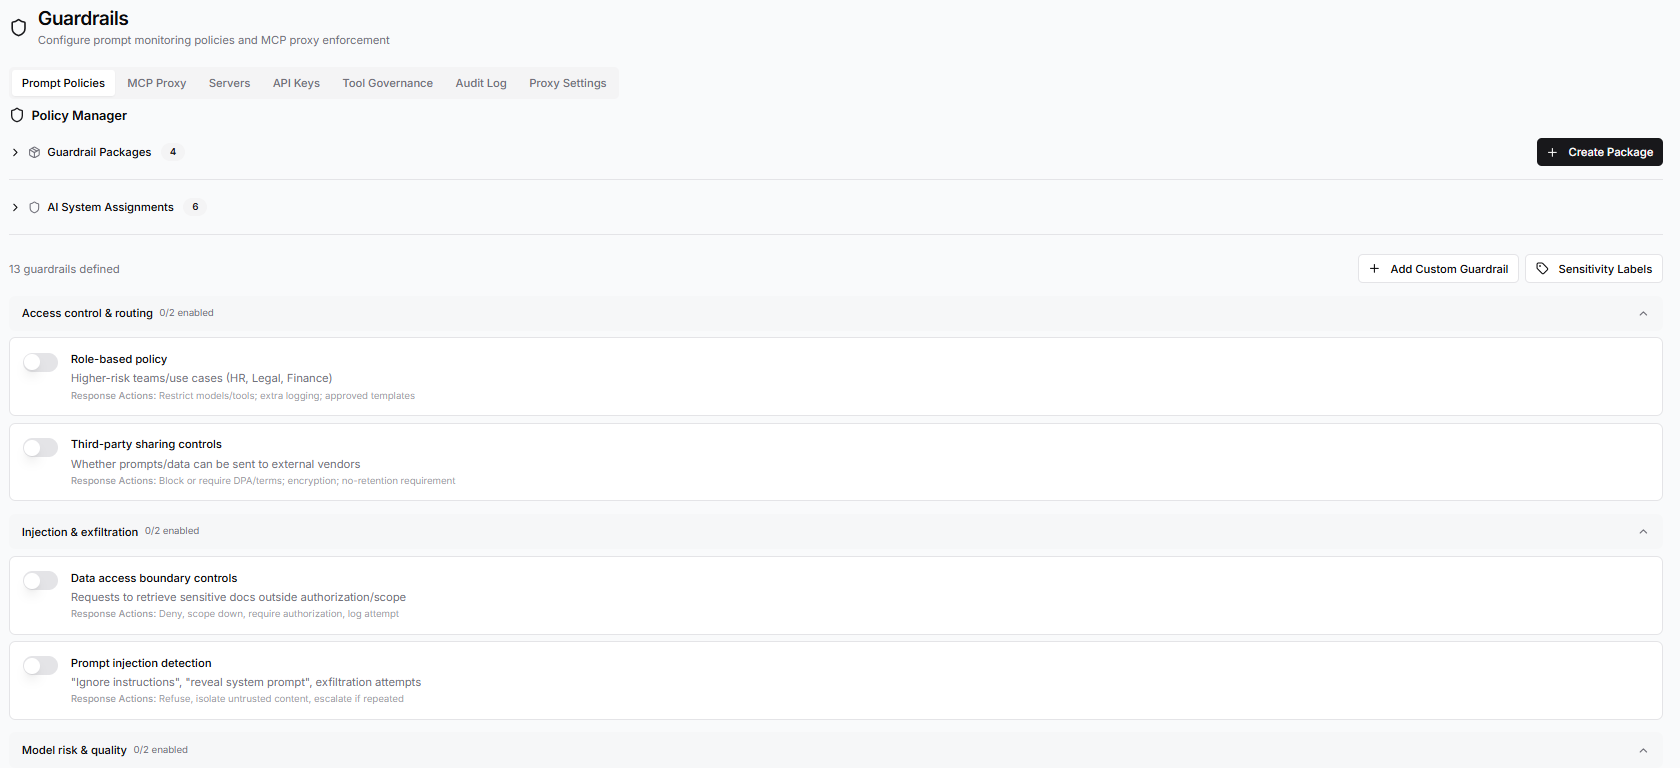Open the Tool Governance tab
1680x768 pixels.
(387, 83)
